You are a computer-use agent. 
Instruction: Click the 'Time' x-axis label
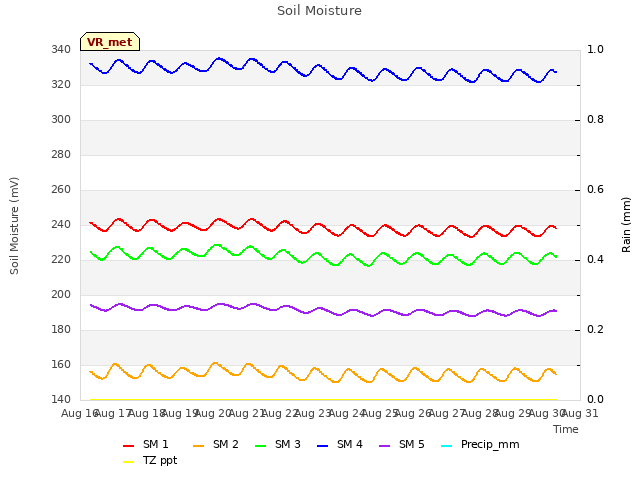566,429
